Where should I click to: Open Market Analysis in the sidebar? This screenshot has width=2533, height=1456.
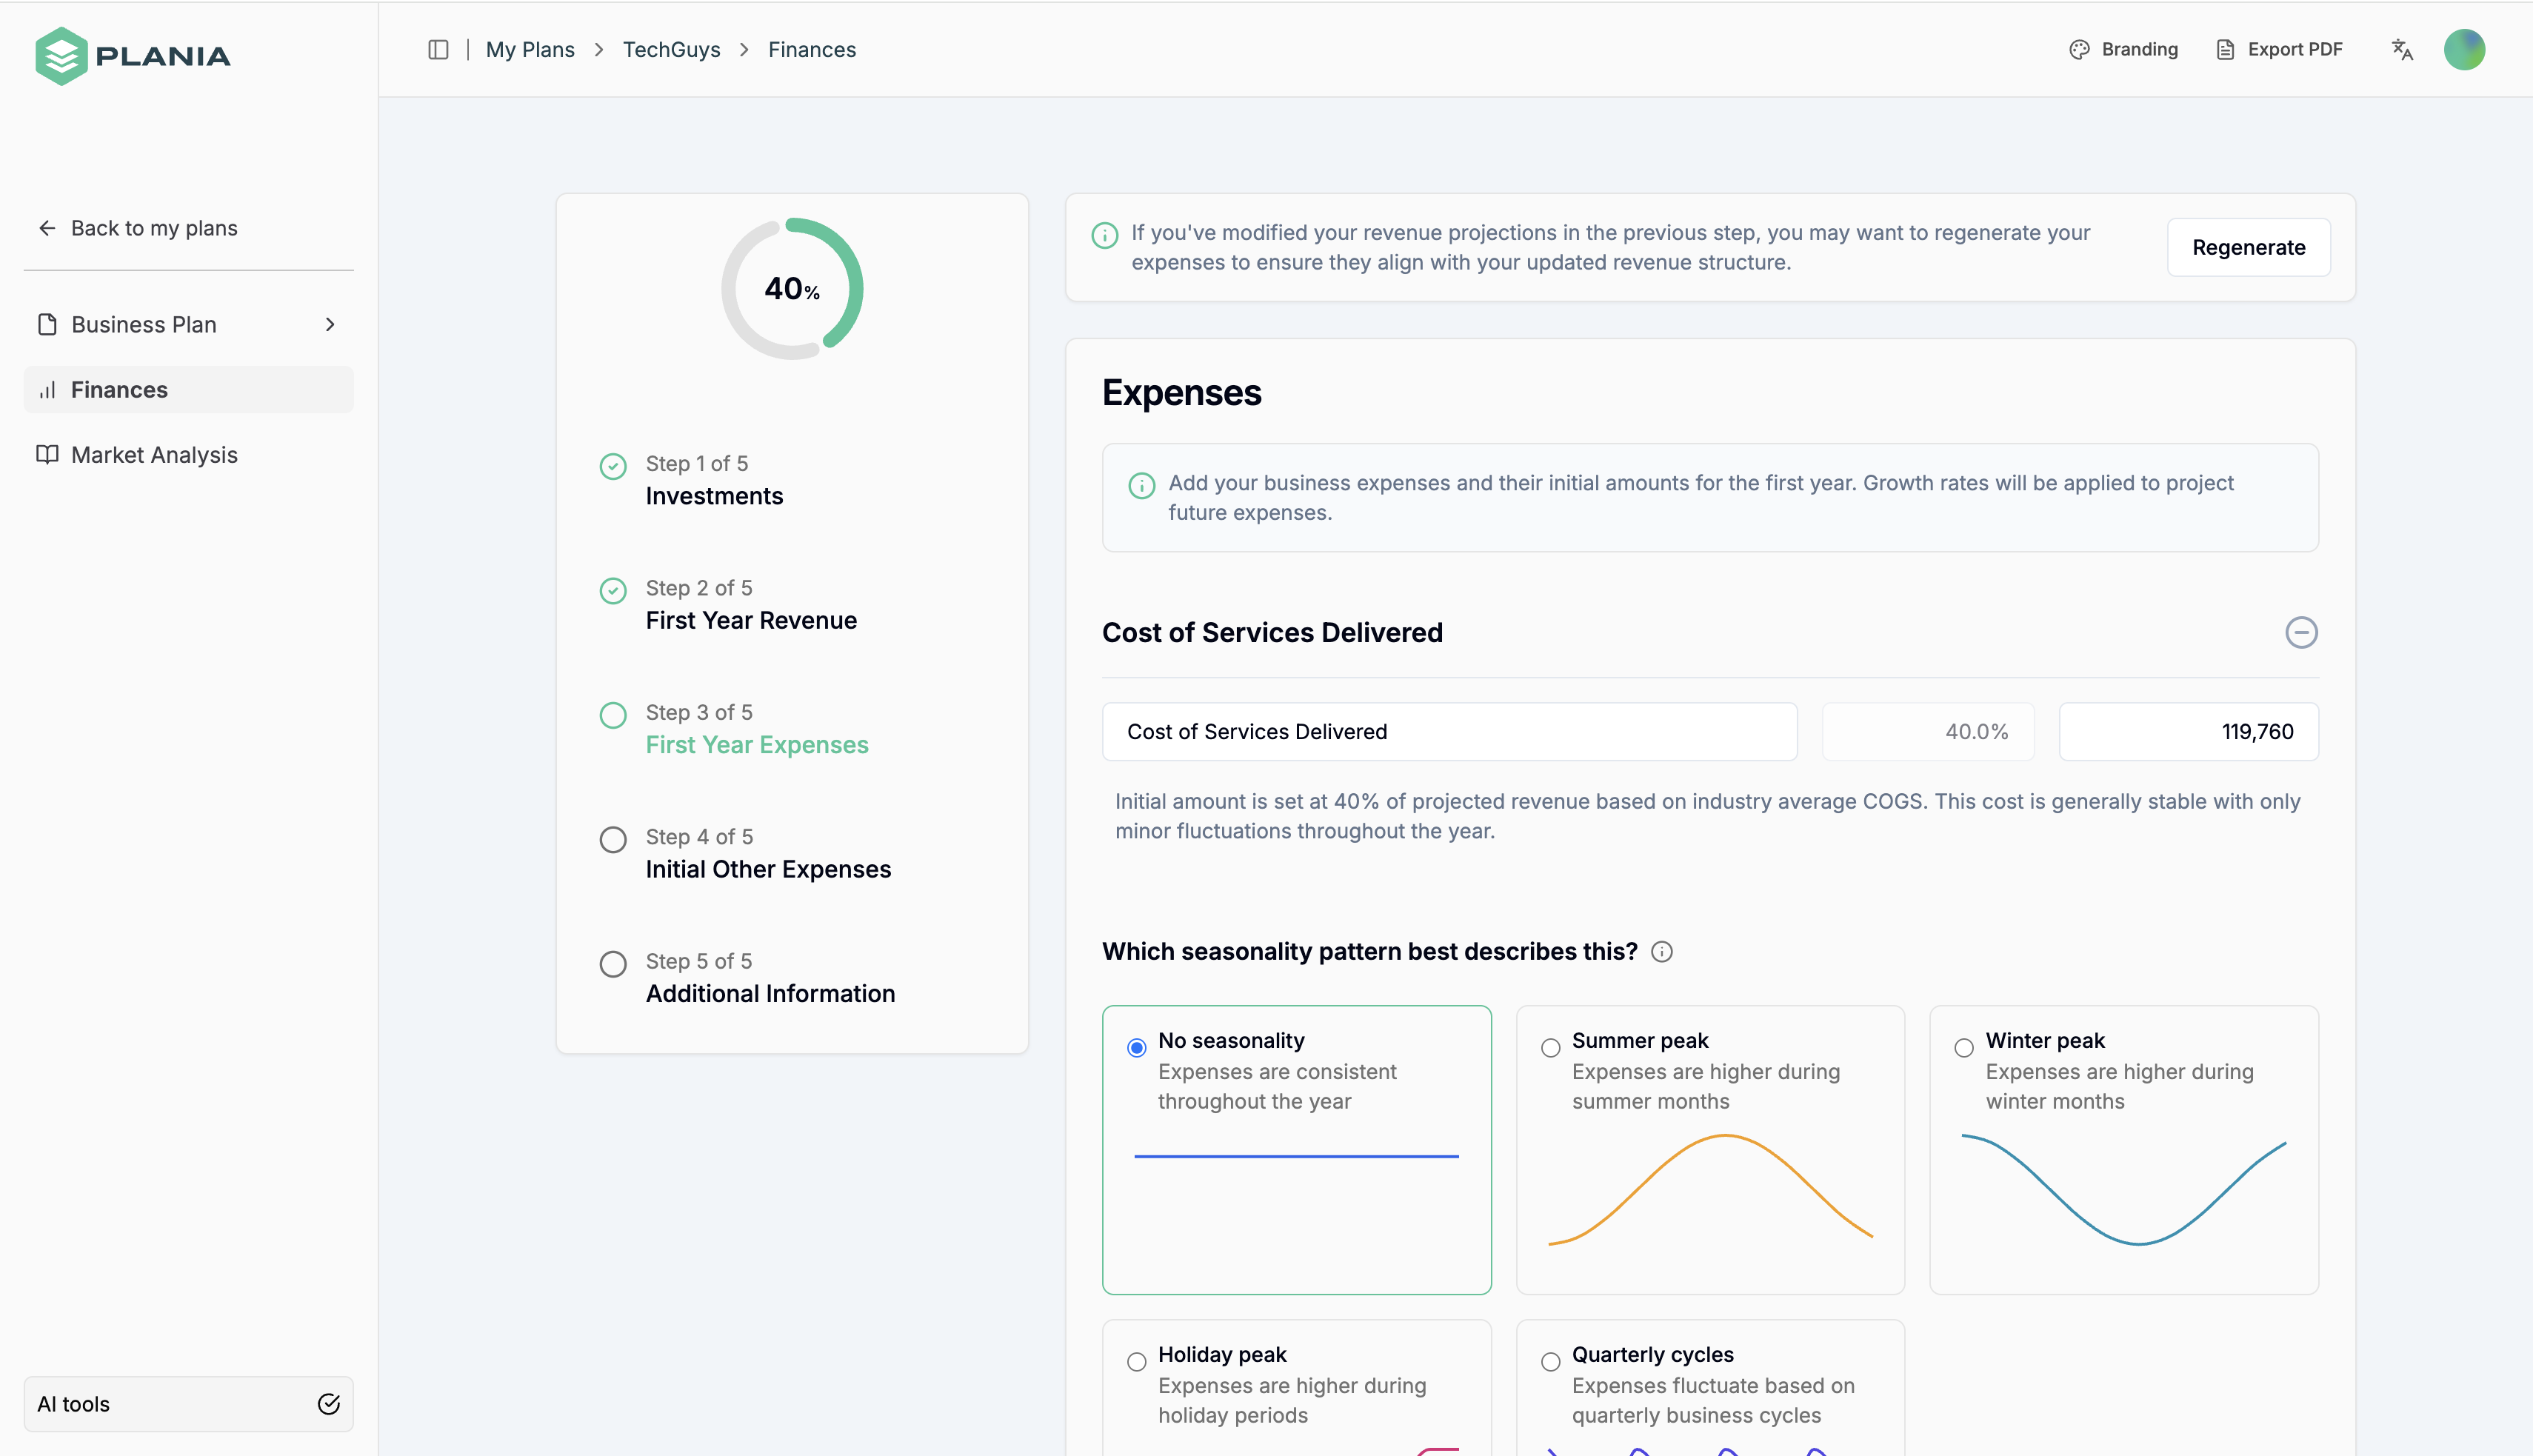[154, 455]
